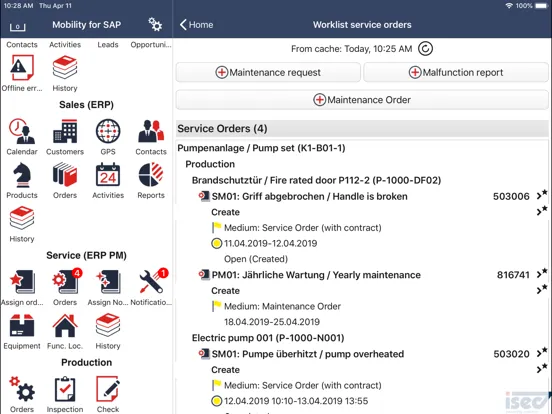Launch the GPS globe icon
Viewport: 552px width, 414px height.
[108, 131]
